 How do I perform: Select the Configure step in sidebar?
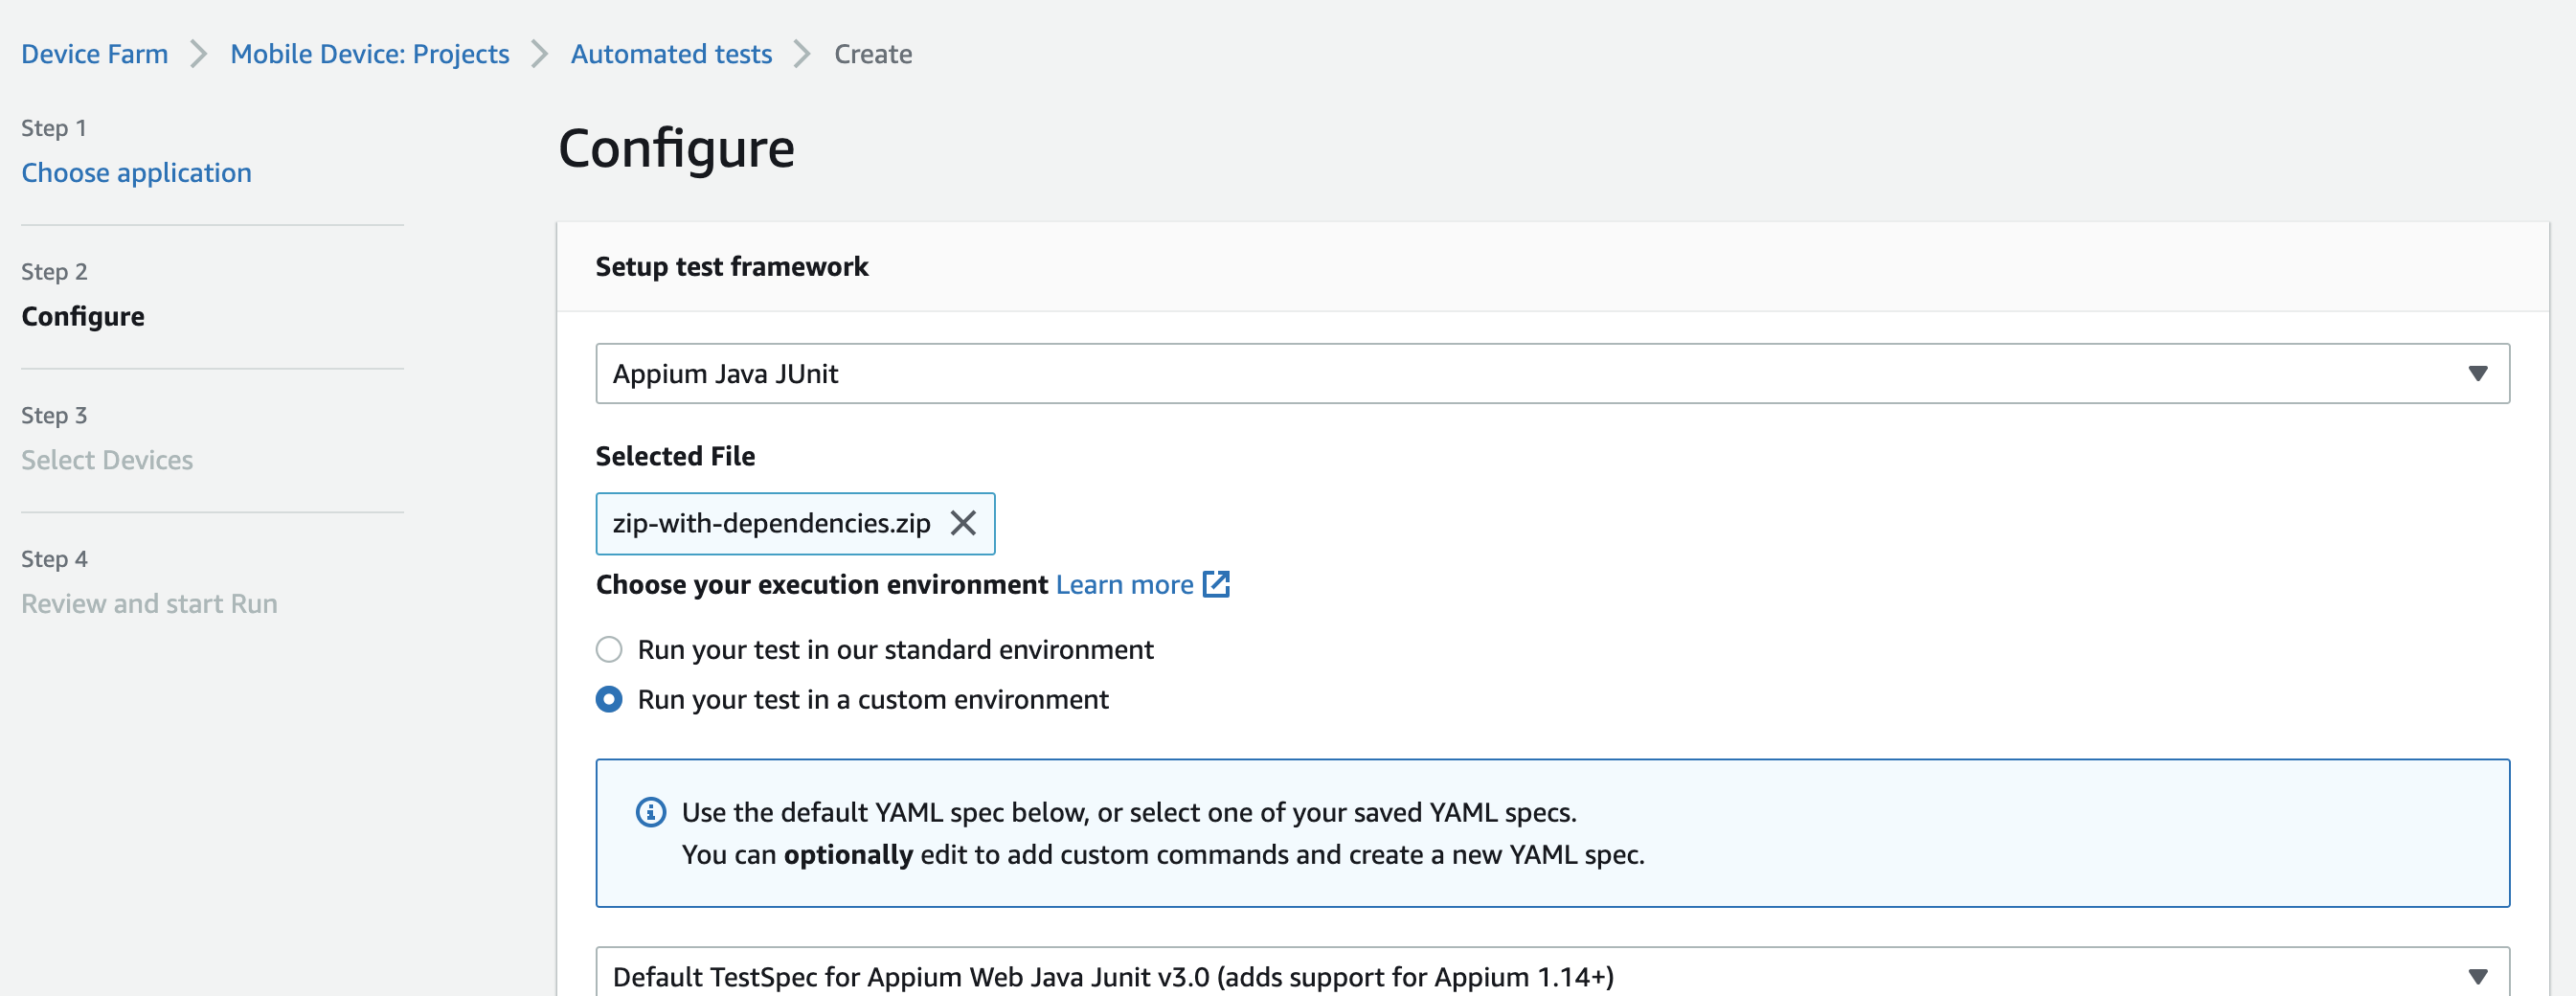click(x=83, y=317)
